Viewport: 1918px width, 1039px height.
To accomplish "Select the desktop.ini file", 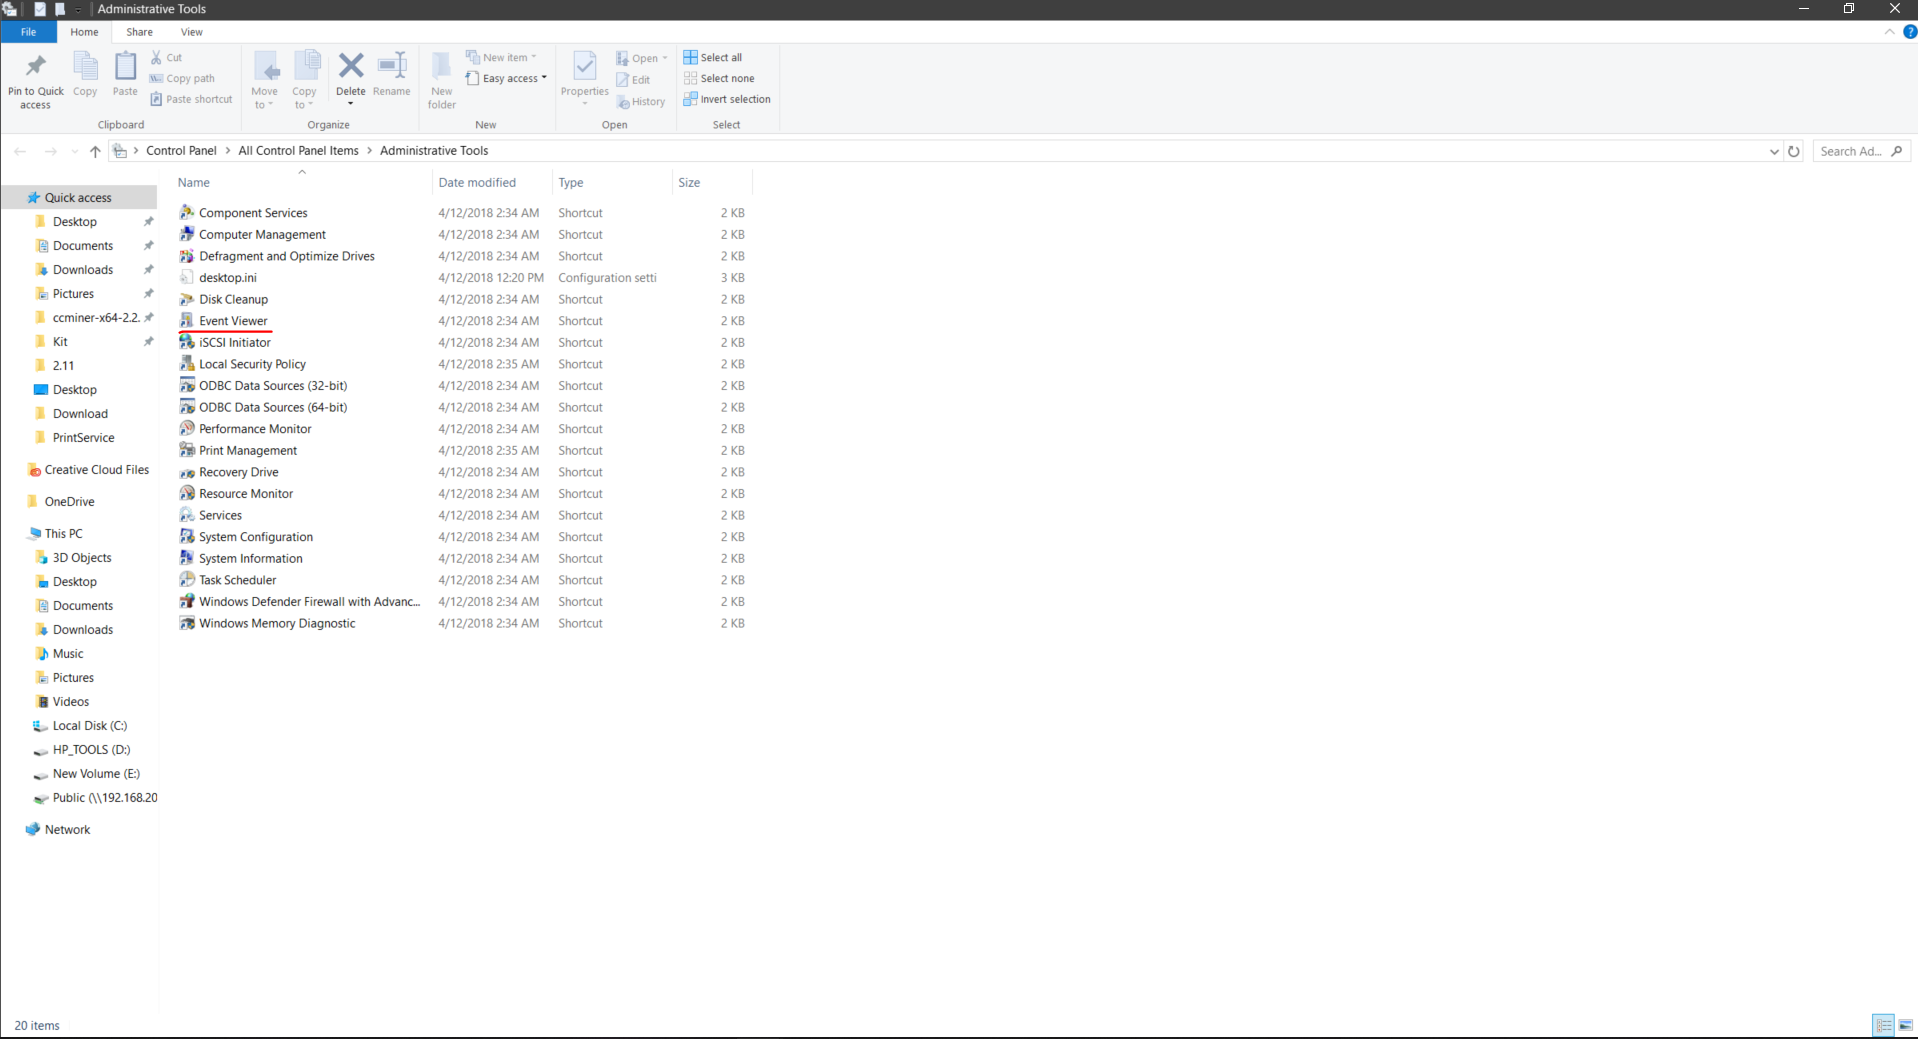I will click(227, 278).
